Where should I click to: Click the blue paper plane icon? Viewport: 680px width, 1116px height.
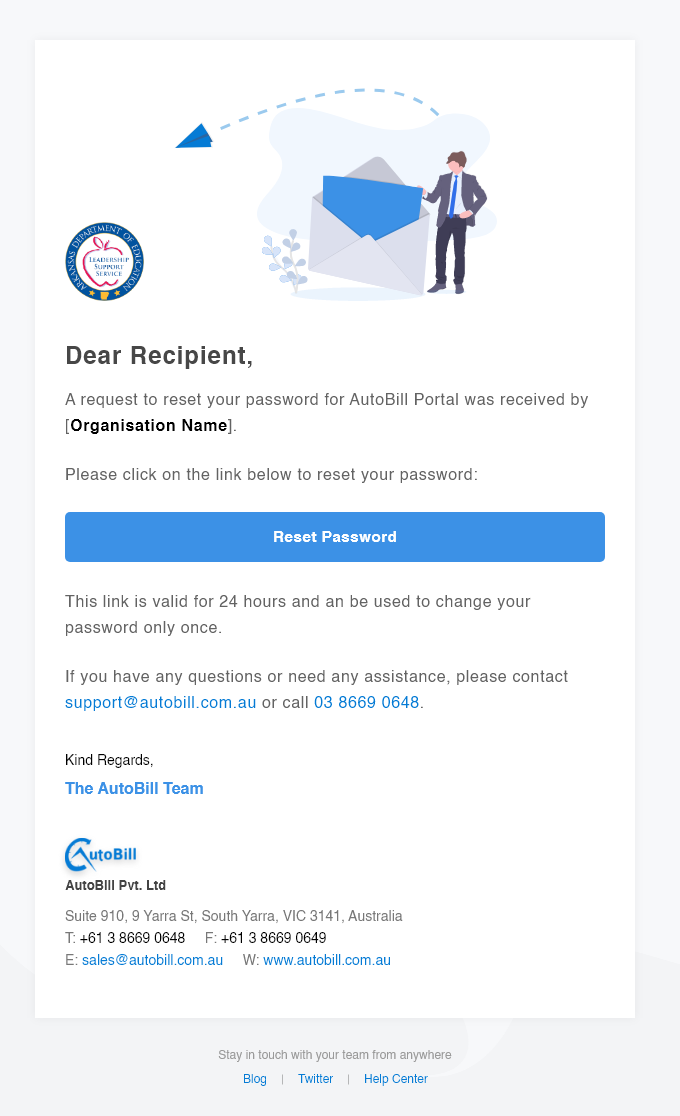(x=195, y=137)
